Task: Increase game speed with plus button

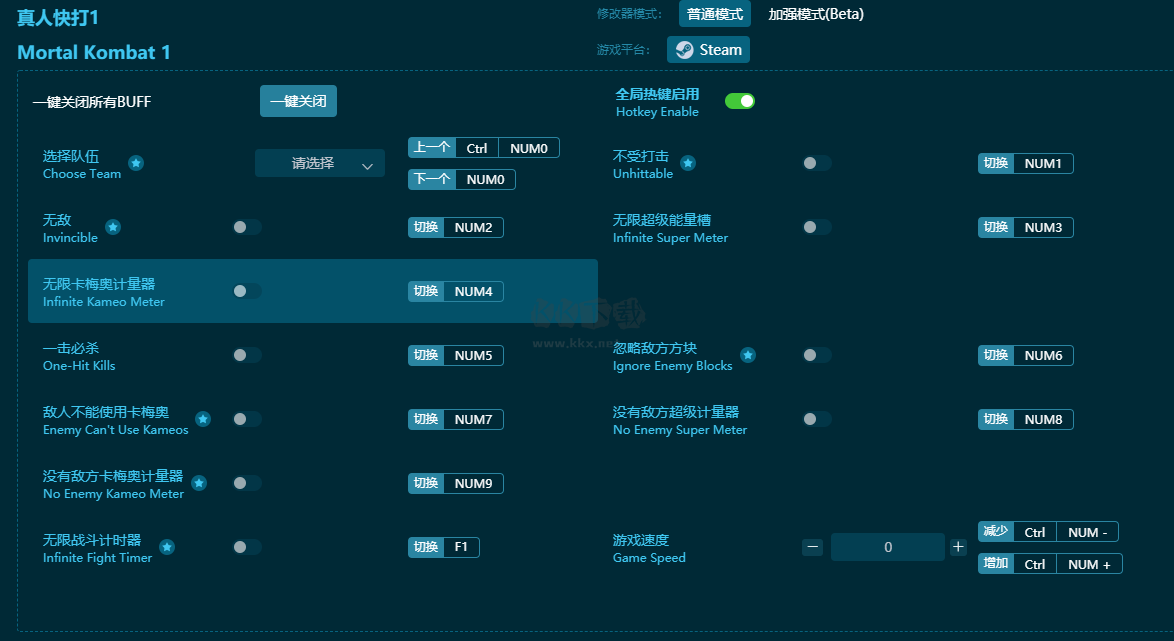Action: (958, 547)
